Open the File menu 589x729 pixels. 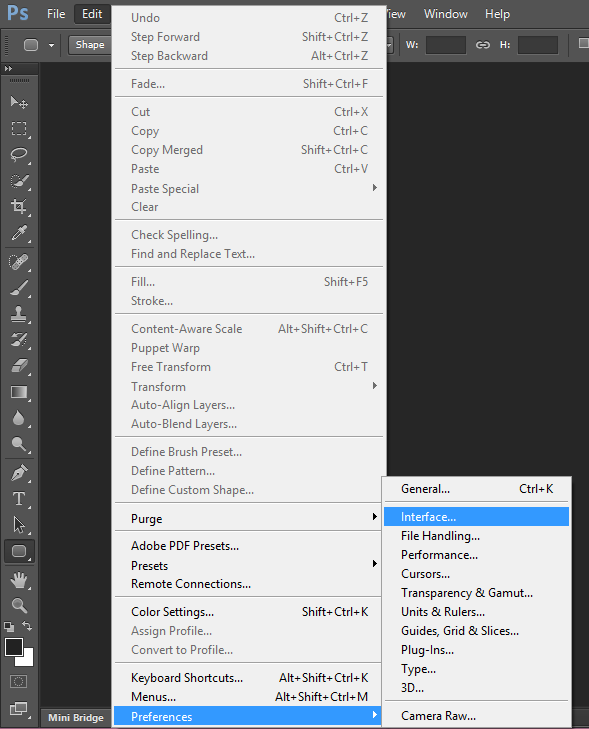[x=56, y=14]
